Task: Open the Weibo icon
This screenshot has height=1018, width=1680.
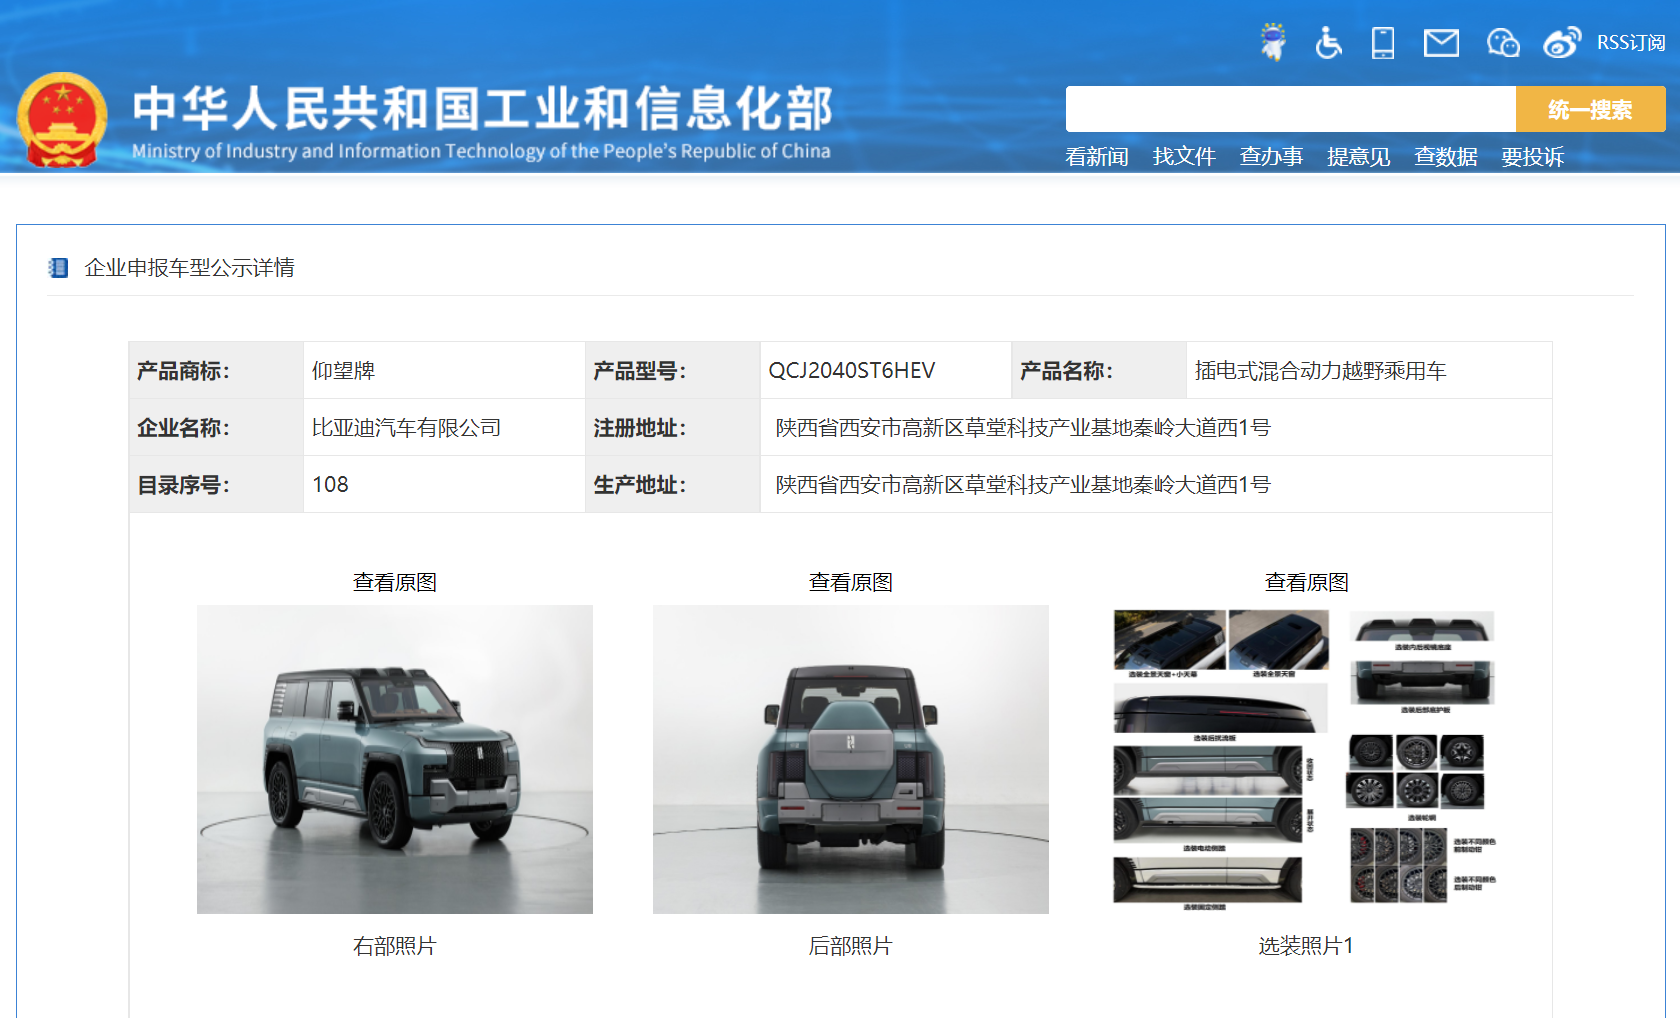Action: (x=1561, y=42)
